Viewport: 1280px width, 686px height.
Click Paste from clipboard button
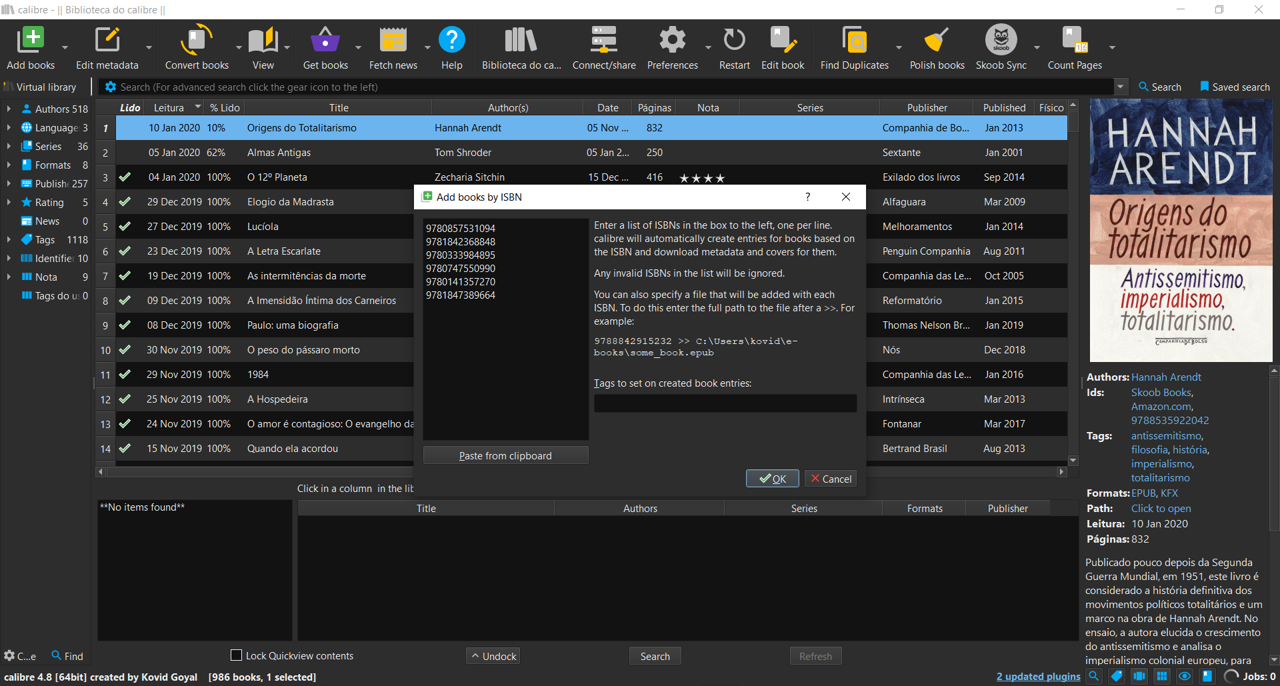(x=505, y=455)
